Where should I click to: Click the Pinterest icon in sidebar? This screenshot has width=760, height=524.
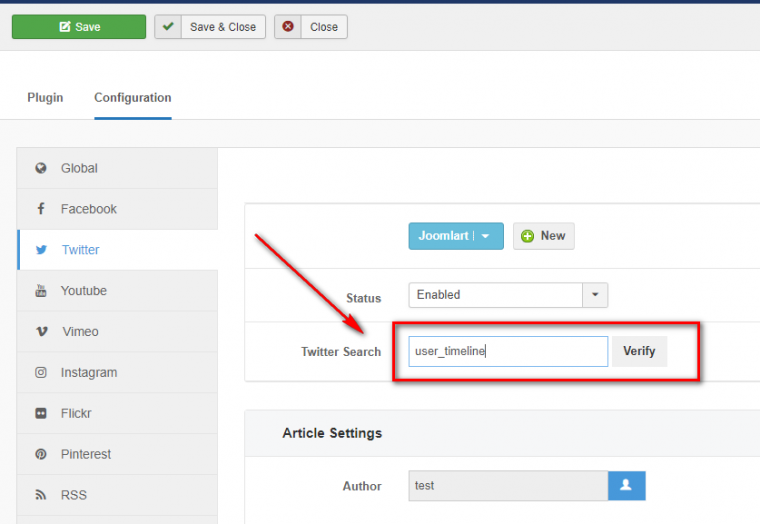tap(41, 454)
